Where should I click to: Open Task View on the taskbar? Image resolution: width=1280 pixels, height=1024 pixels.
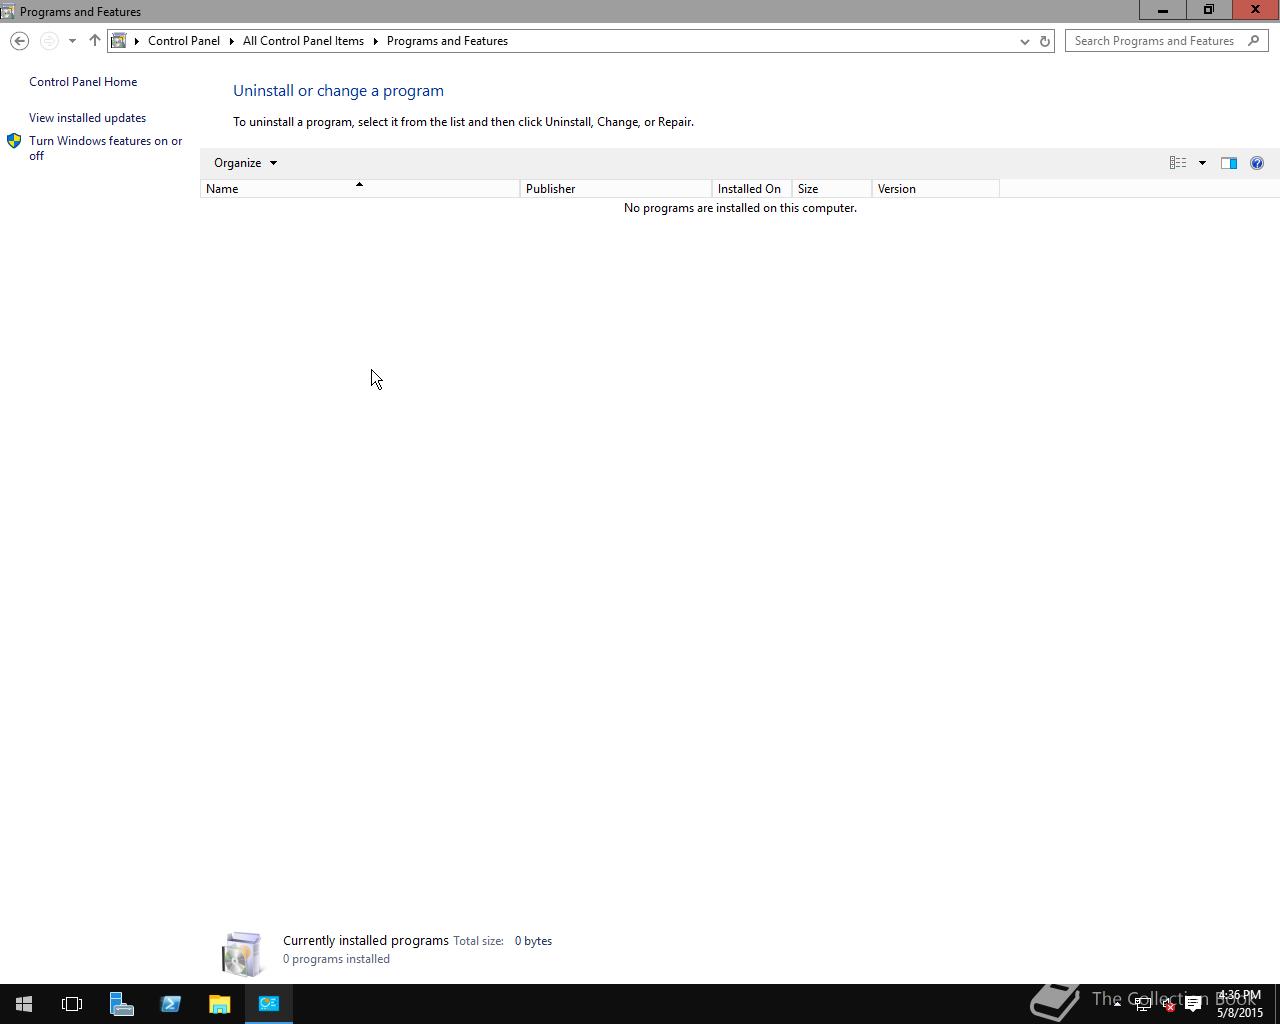tap(72, 1004)
